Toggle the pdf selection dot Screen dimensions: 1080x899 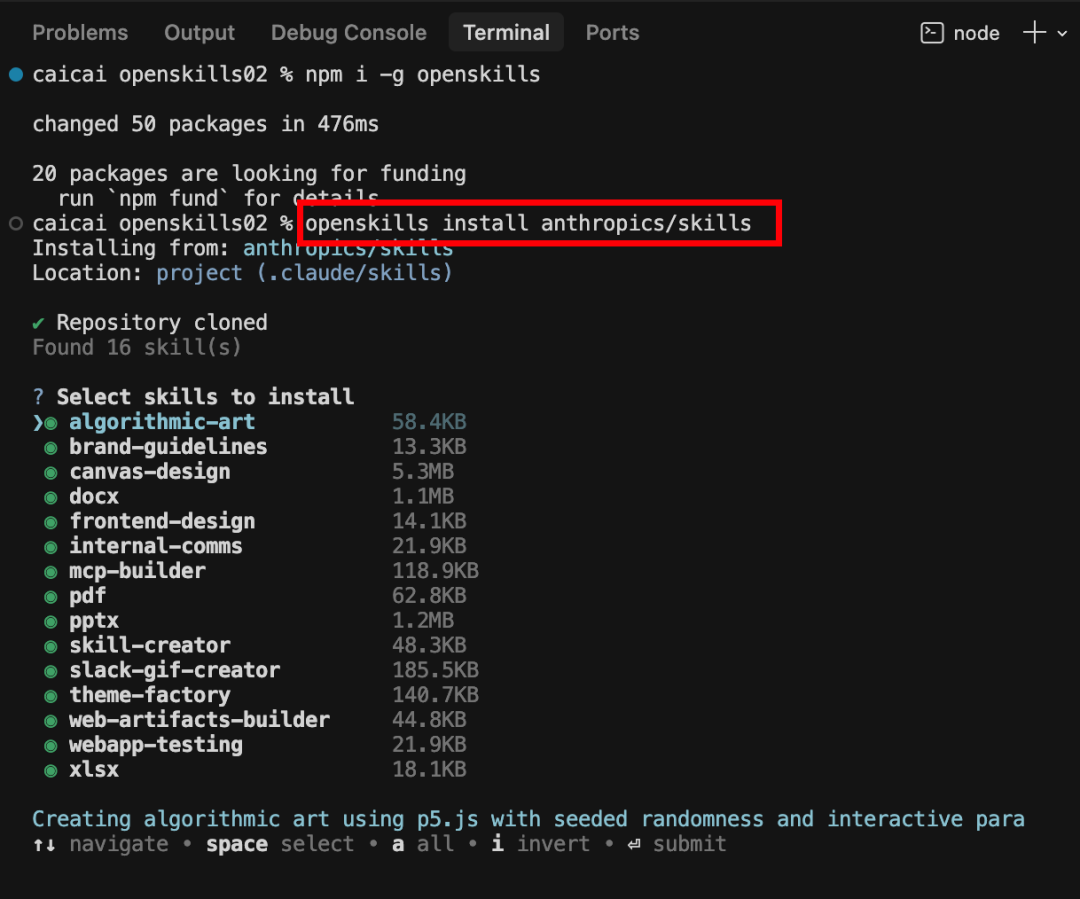[51, 597]
